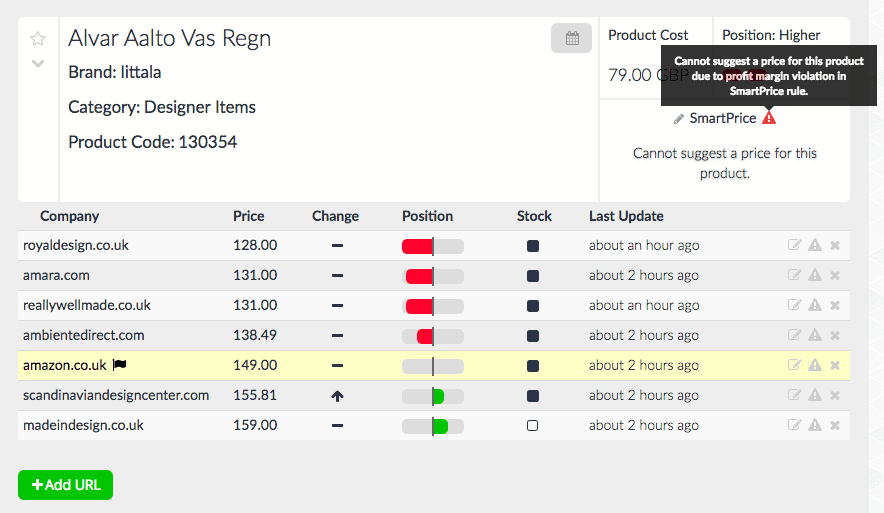Open the scandinaviandesigncenter.com company link
Viewport: 884px width, 513px height.
click(116, 395)
